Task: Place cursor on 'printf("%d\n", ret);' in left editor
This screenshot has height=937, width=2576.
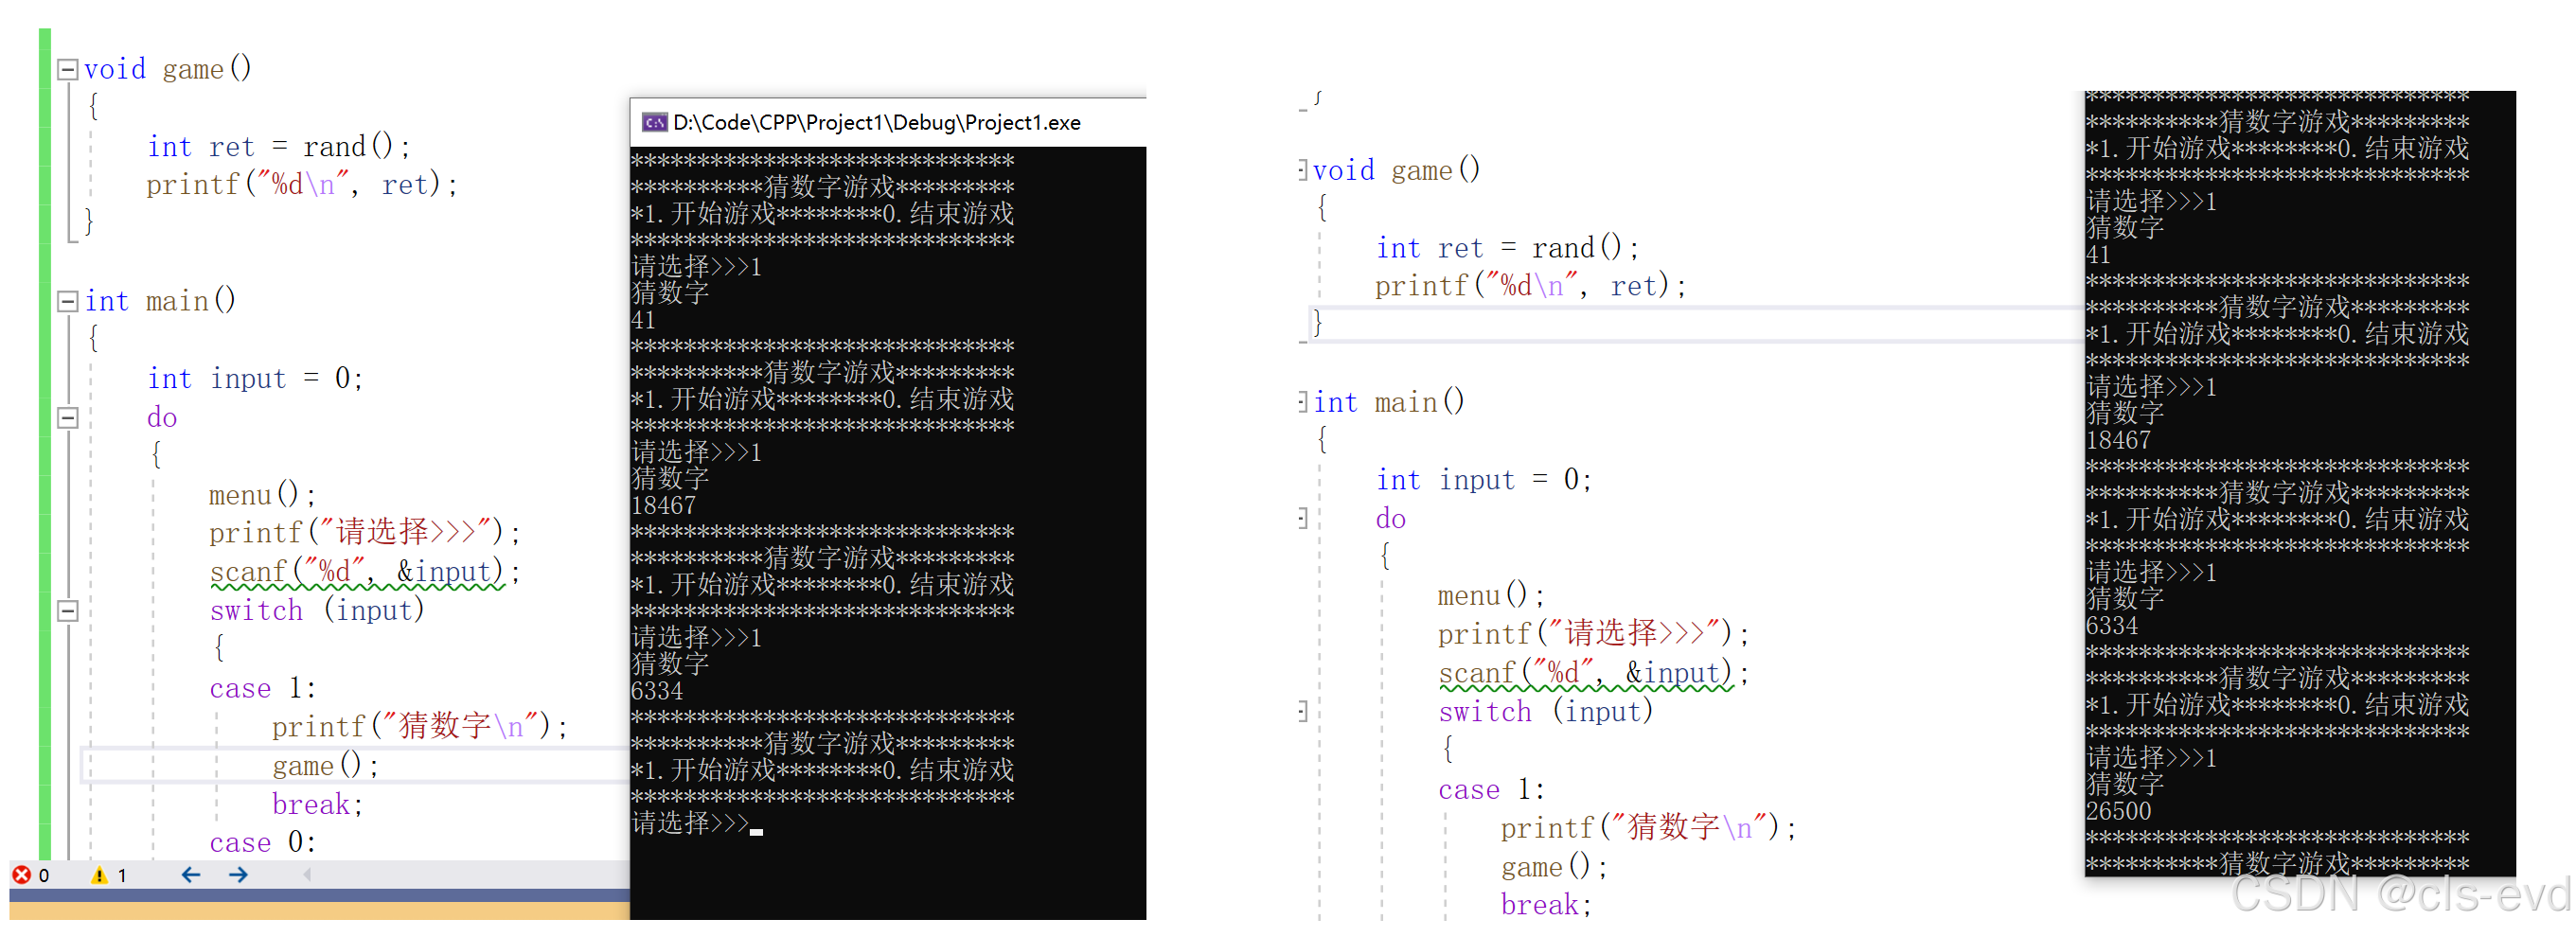Action: click(x=302, y=185)
